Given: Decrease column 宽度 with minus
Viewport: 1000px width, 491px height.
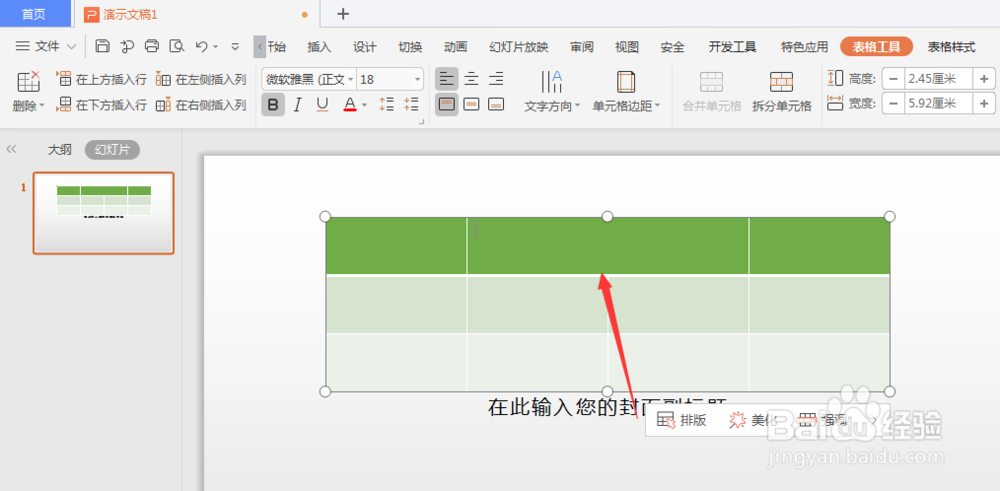Looking at the screenshot, I should click(x=893, y=103).
